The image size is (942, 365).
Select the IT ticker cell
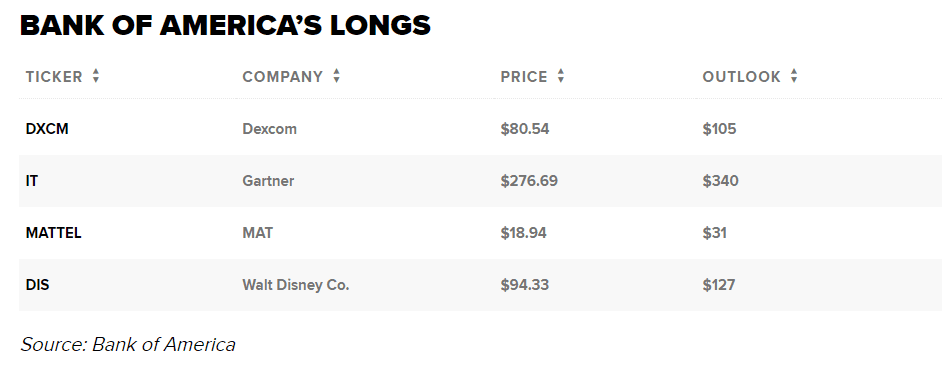(32, 181)
